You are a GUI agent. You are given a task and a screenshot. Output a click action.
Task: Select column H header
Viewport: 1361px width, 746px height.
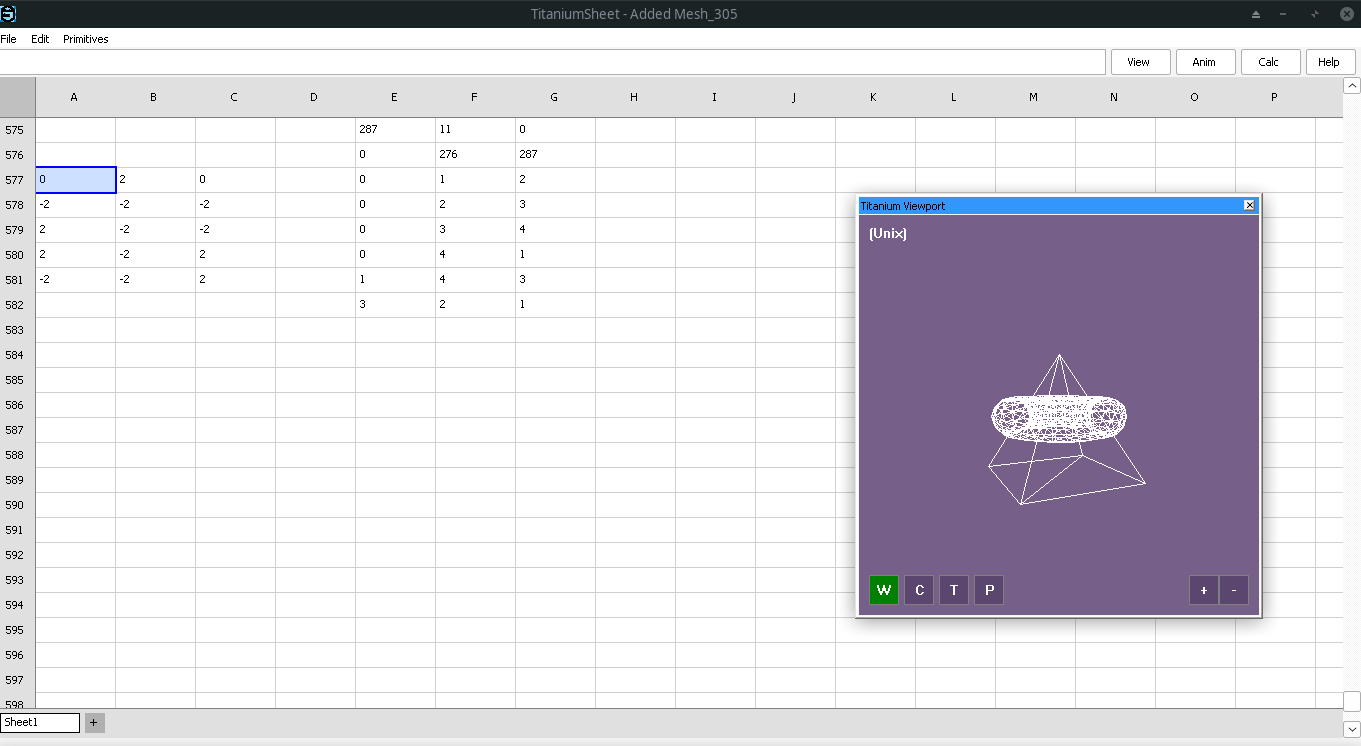(x=635, y=97)
